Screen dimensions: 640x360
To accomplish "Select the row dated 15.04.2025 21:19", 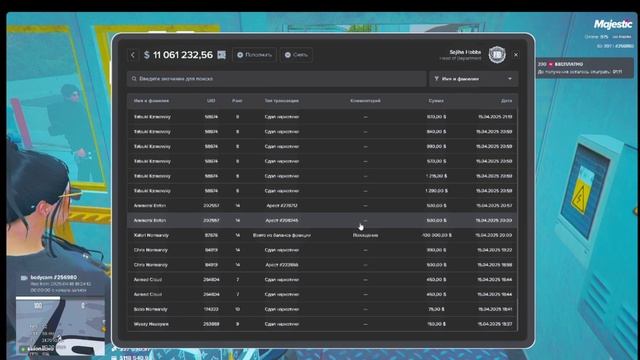I will click(x=322, y=117).
